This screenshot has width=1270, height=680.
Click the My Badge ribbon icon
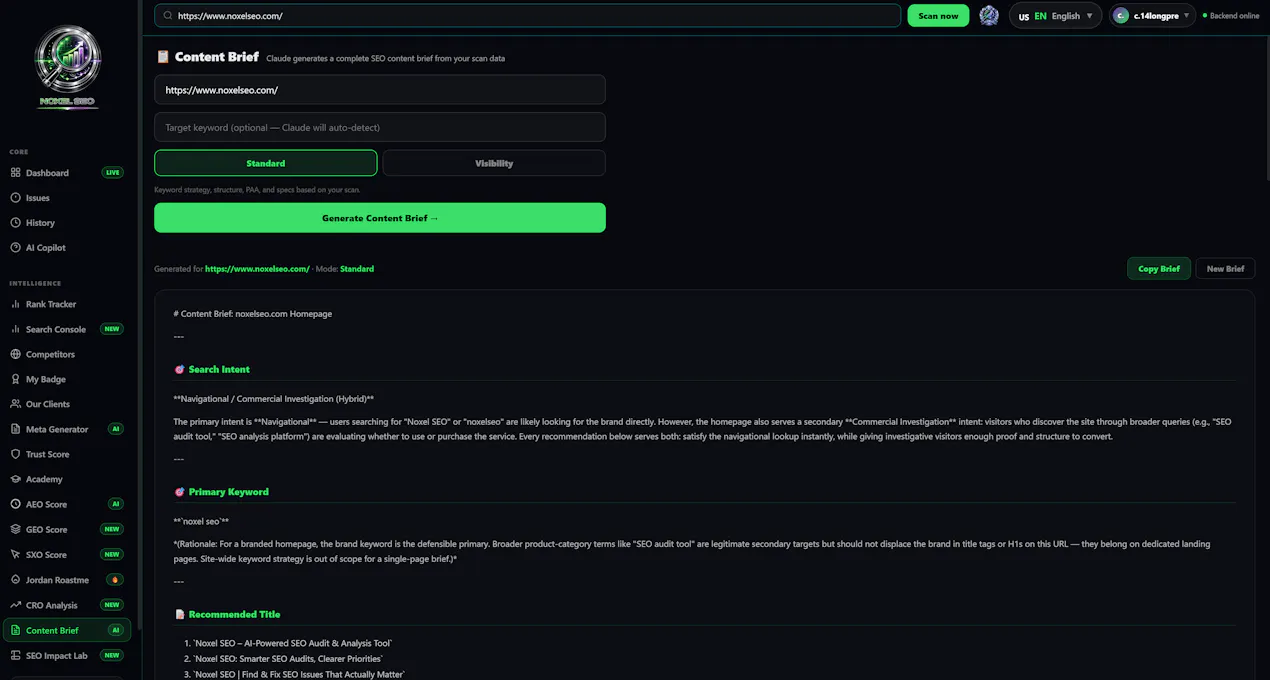15,379
